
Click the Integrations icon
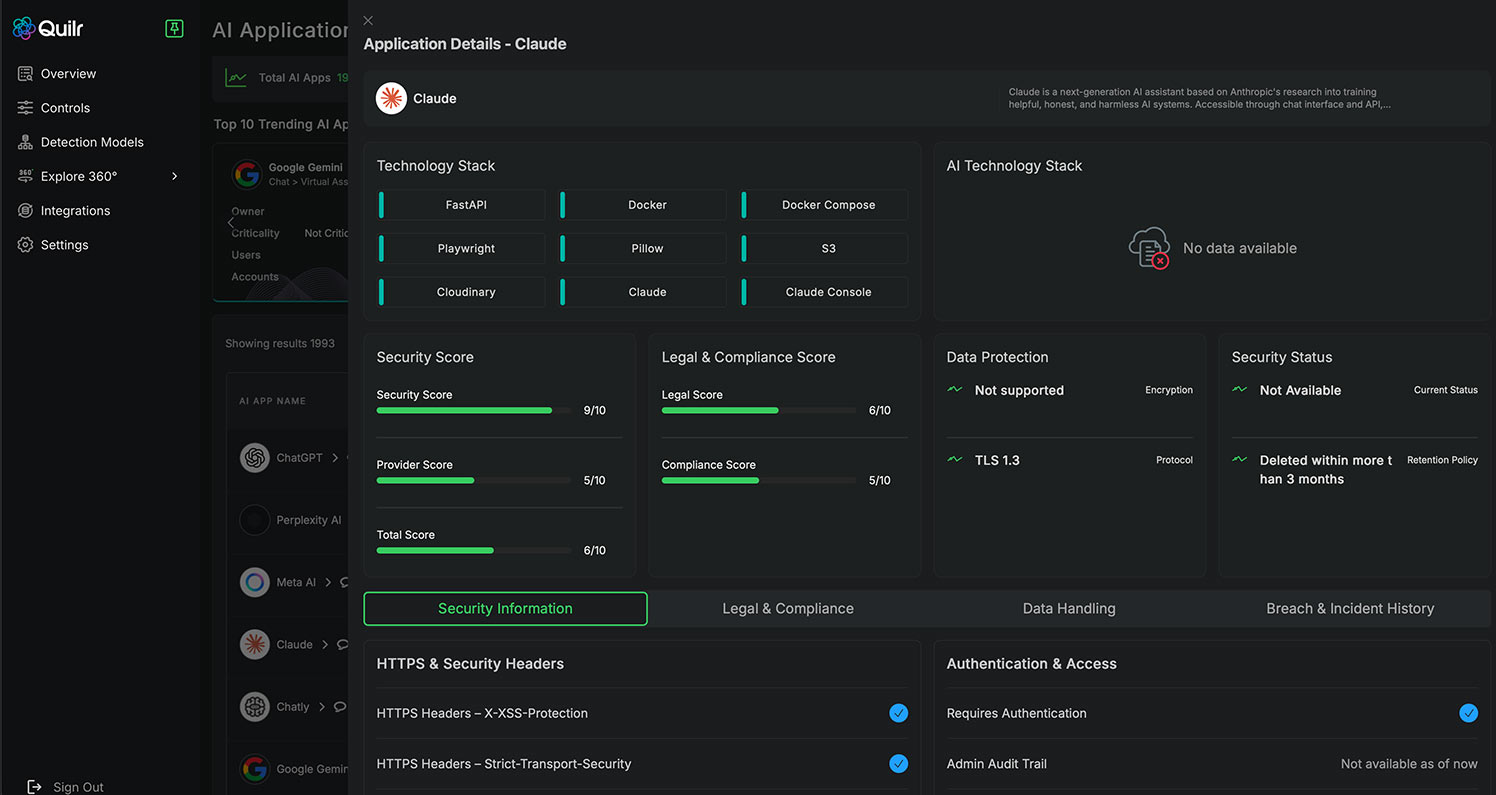(x=25, y=211)
